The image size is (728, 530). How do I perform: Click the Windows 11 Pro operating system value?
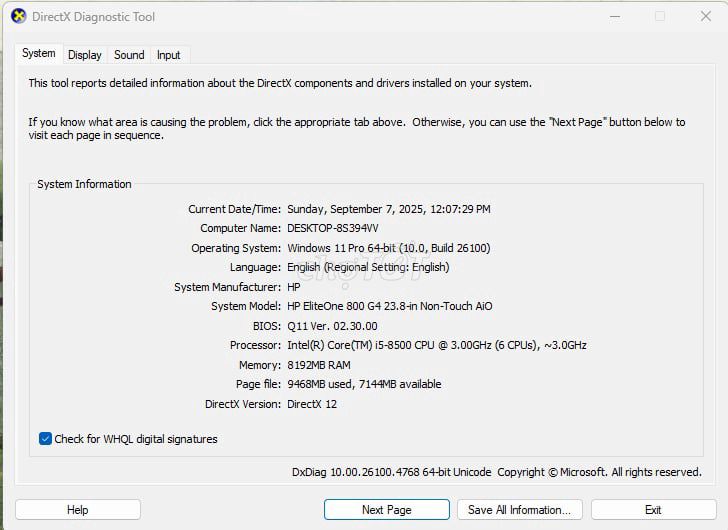[388, 248]
